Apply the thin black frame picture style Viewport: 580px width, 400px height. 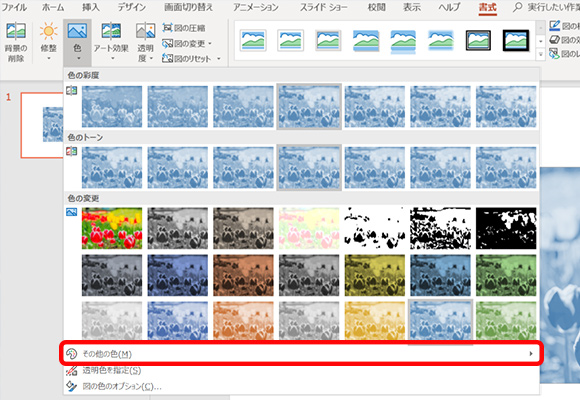pos(478,40)
